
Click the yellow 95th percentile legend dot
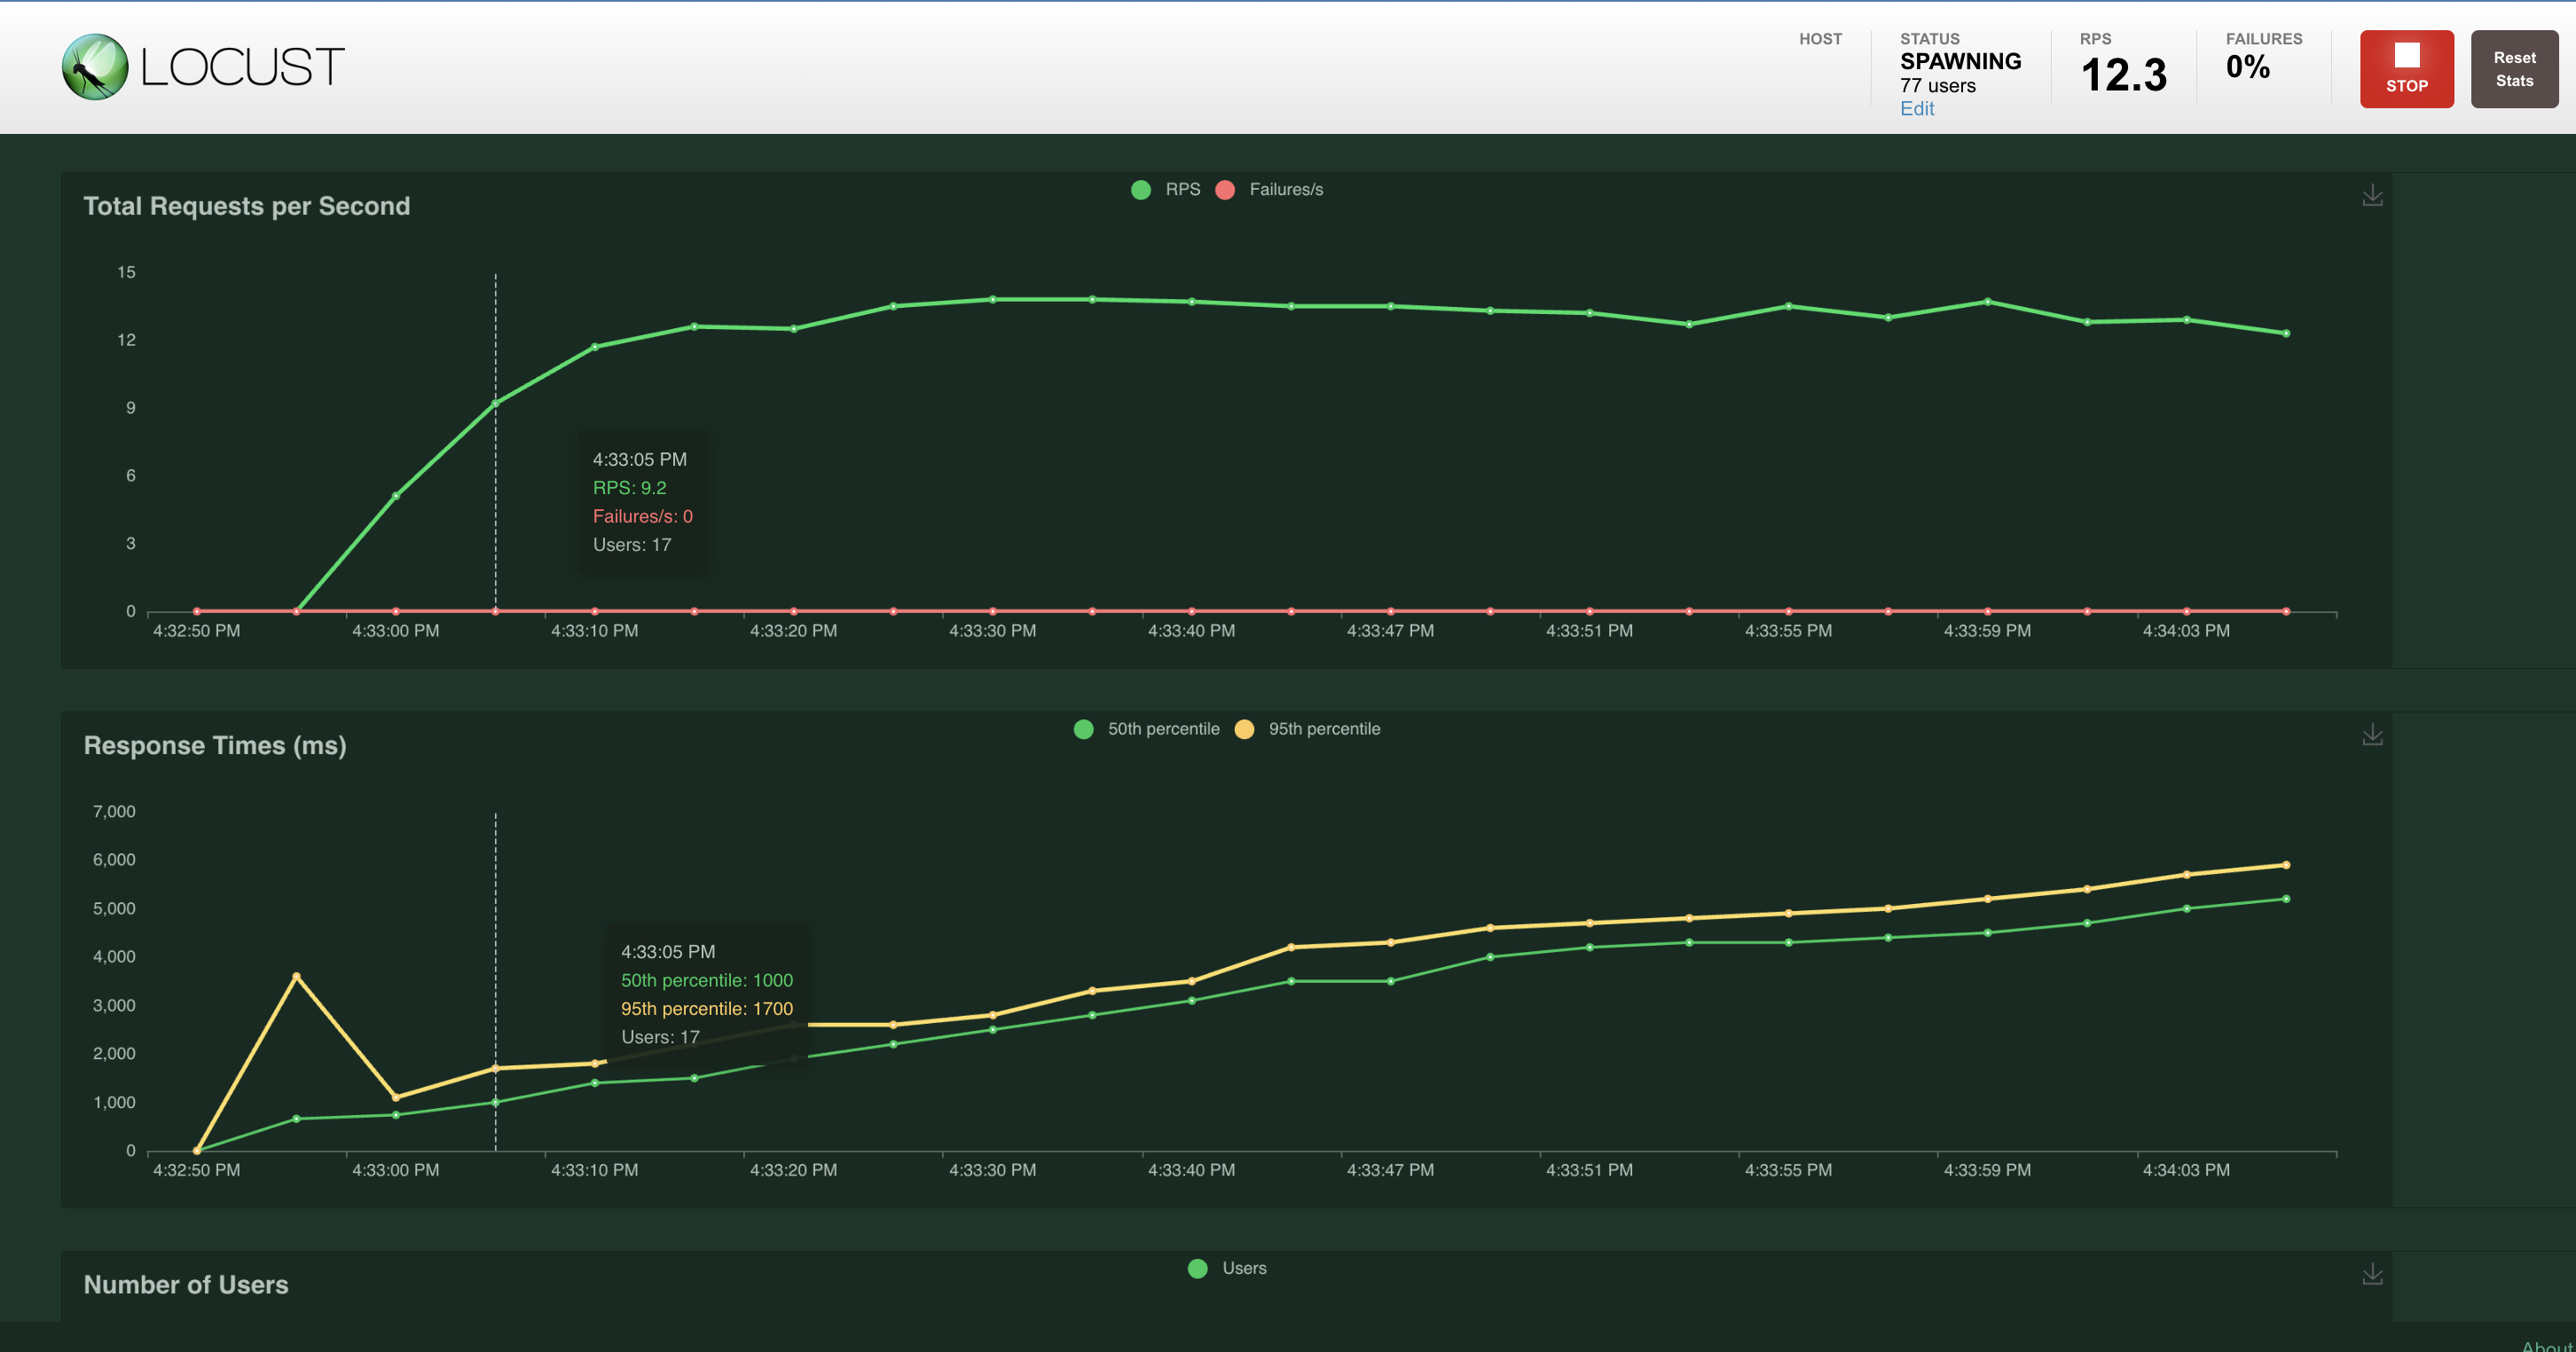pos(1244,729)
